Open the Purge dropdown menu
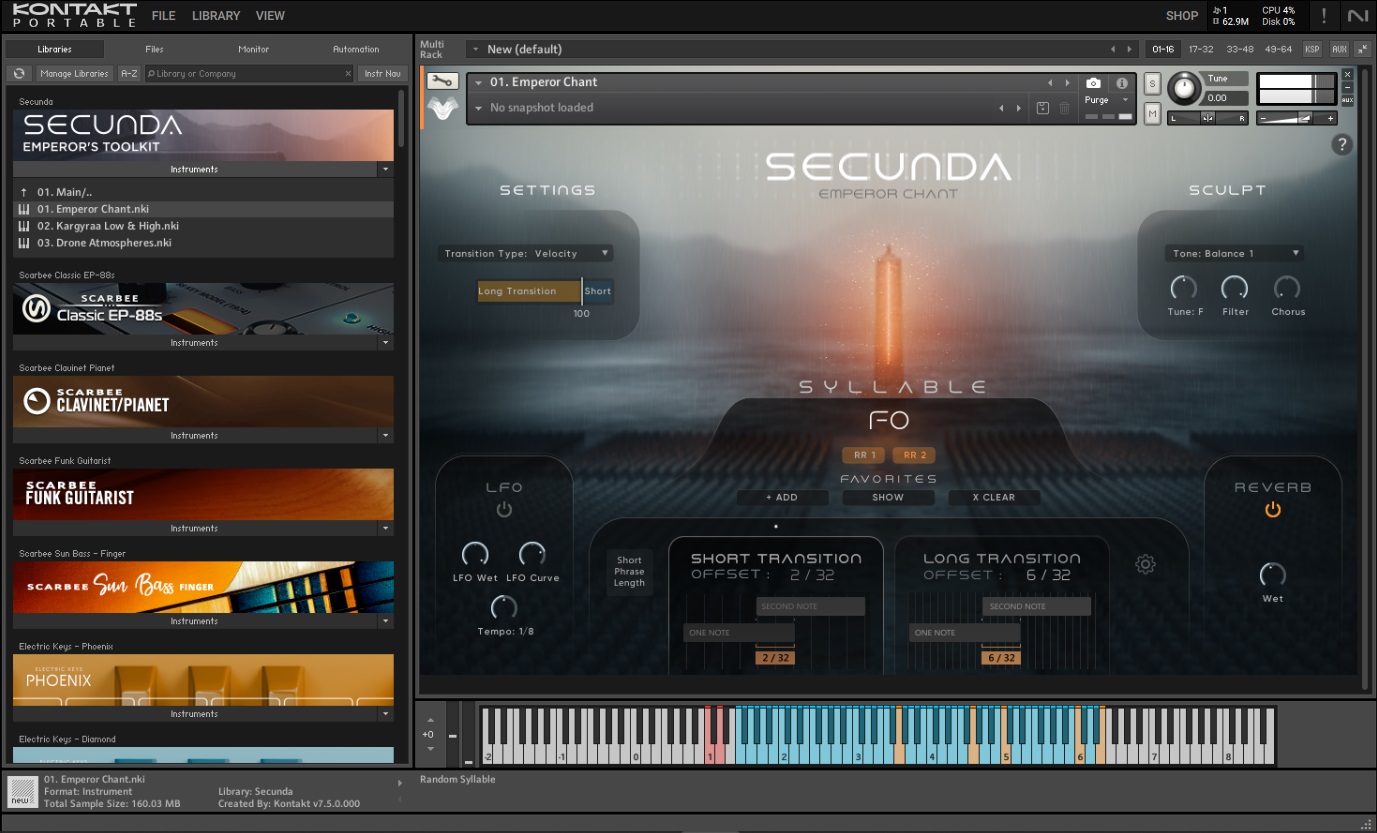This screenshot has width=1377, height=833. coord(1108,100)
